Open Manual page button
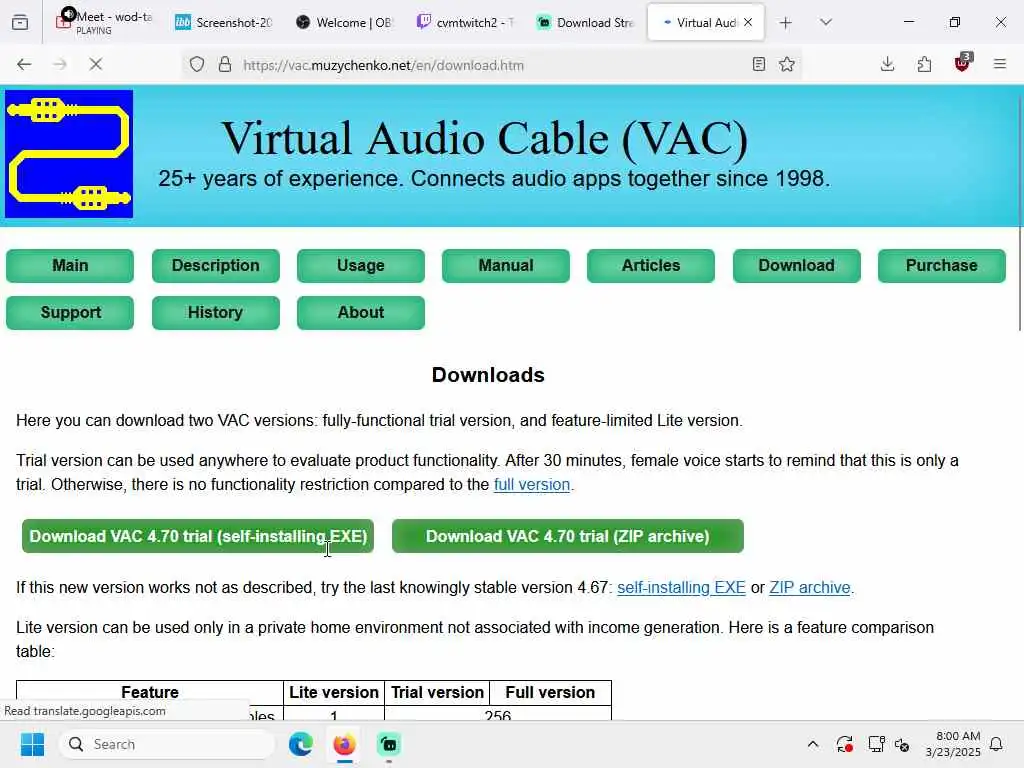This screenshot has width=1024, height=768. 505,266
